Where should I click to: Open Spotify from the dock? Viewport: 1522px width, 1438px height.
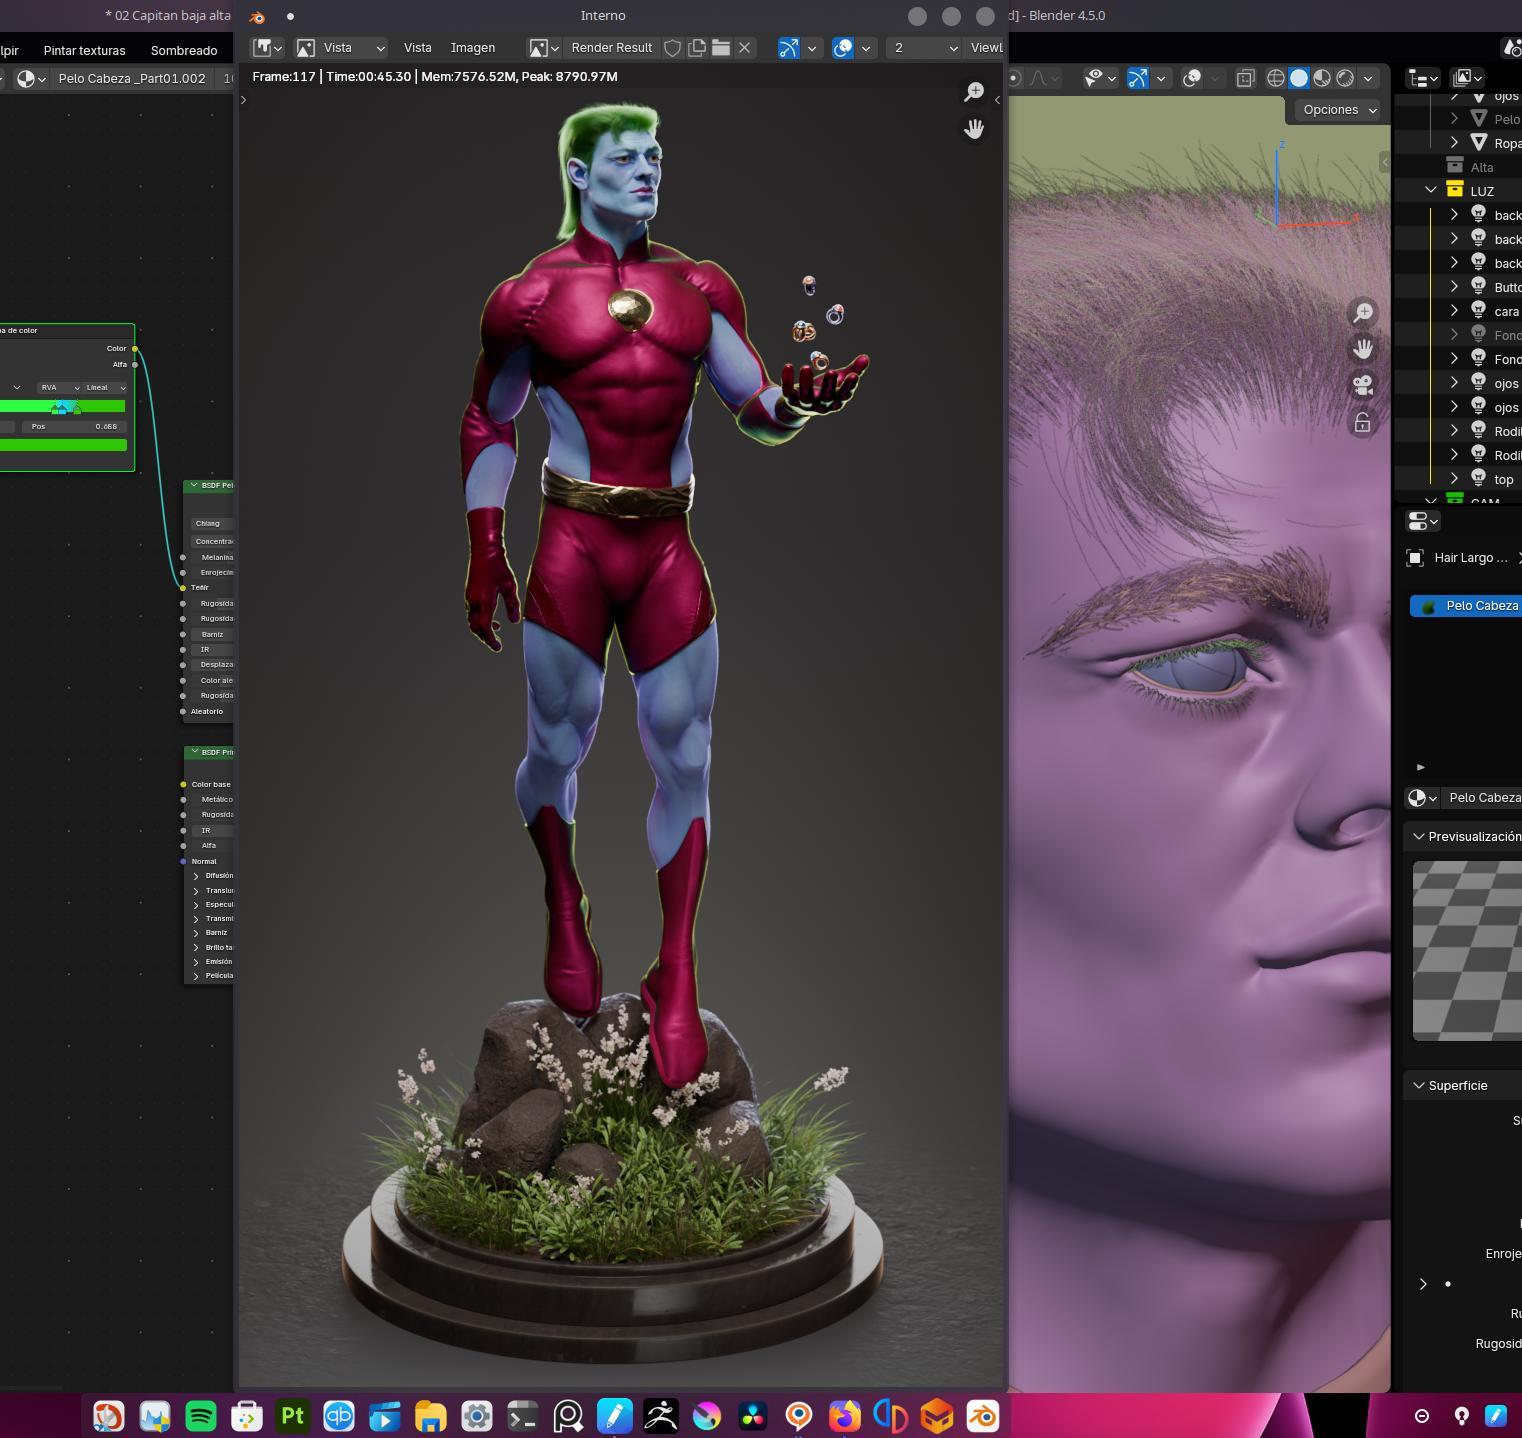pos(201,1416)
